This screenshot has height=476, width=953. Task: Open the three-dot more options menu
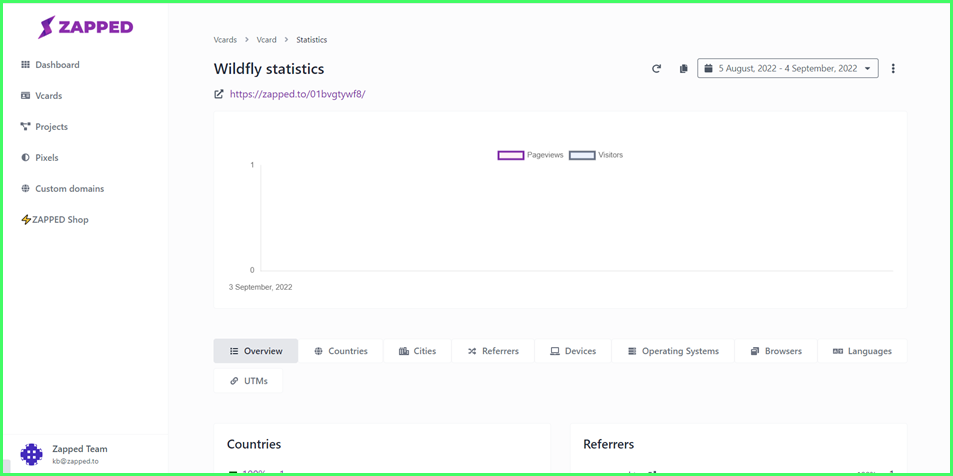[893, 69]
